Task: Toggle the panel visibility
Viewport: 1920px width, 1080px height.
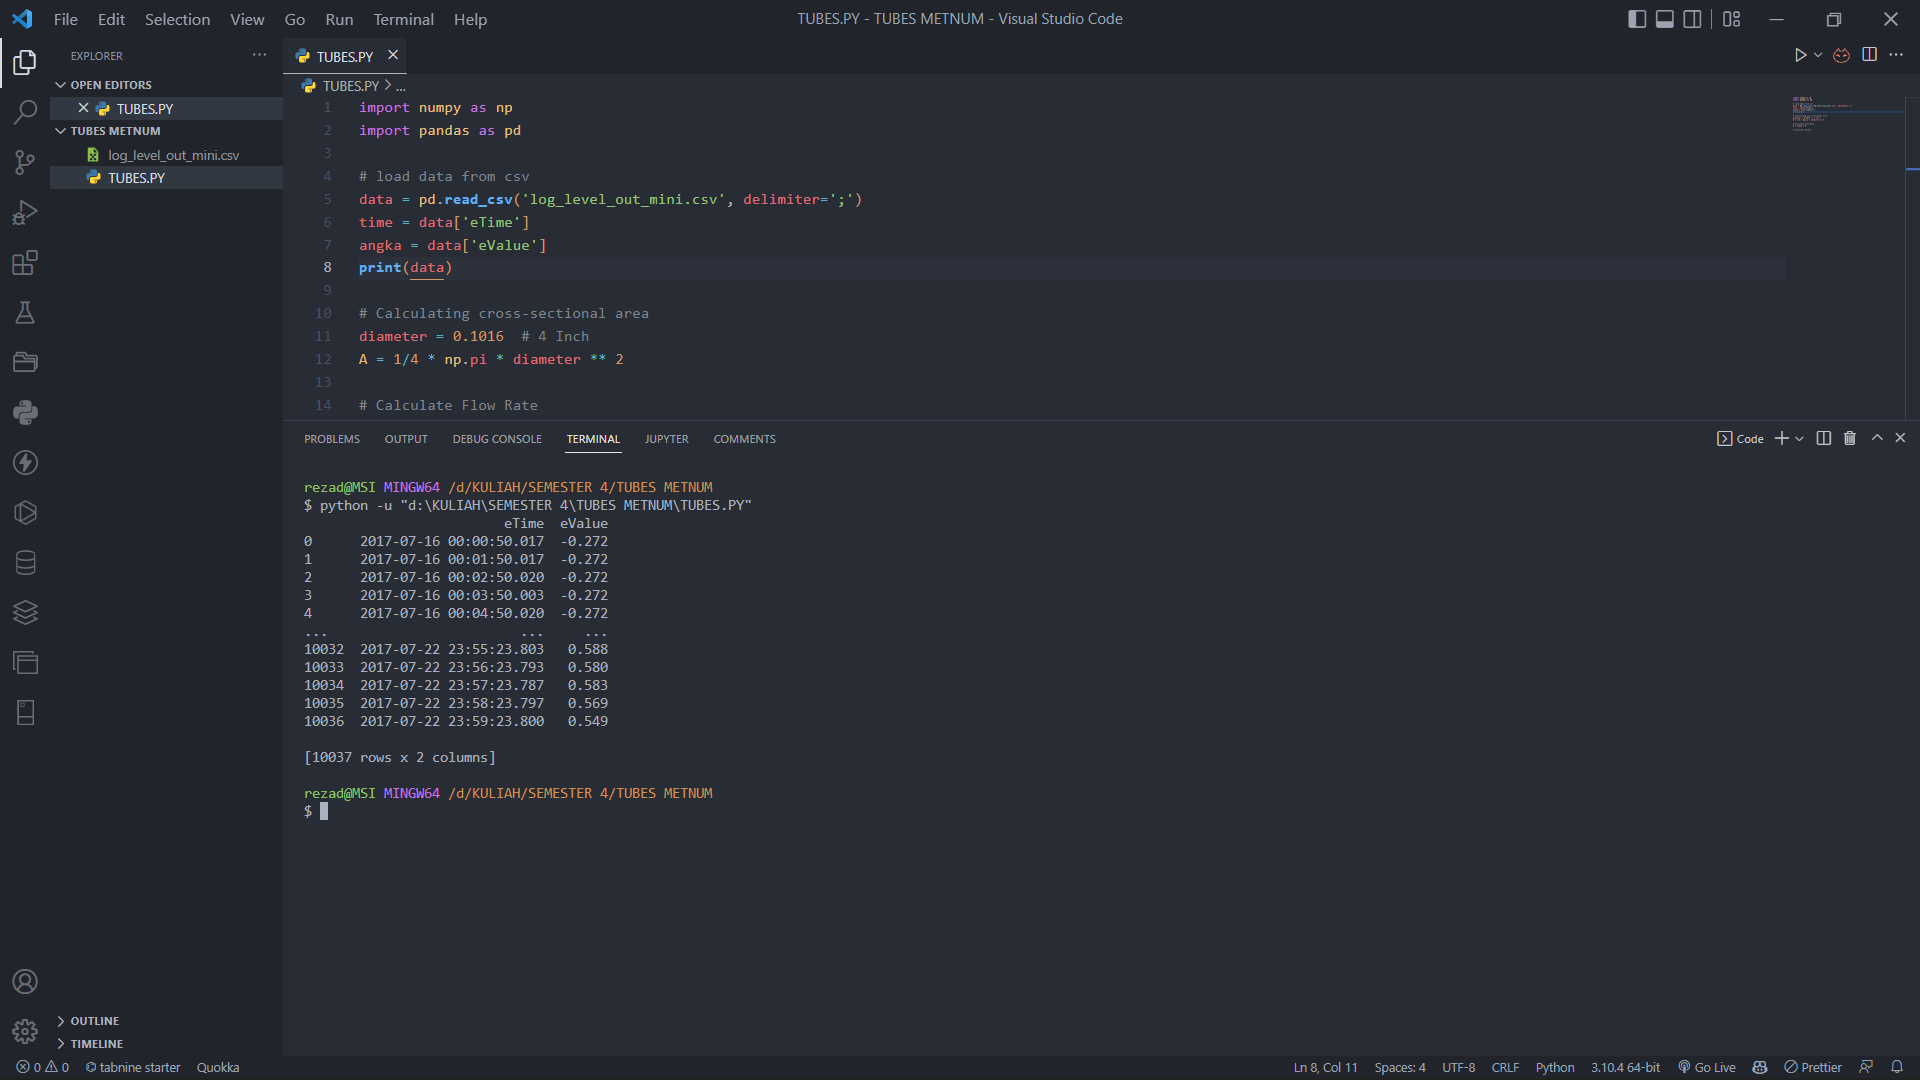Action: (x=1663, y=18)
